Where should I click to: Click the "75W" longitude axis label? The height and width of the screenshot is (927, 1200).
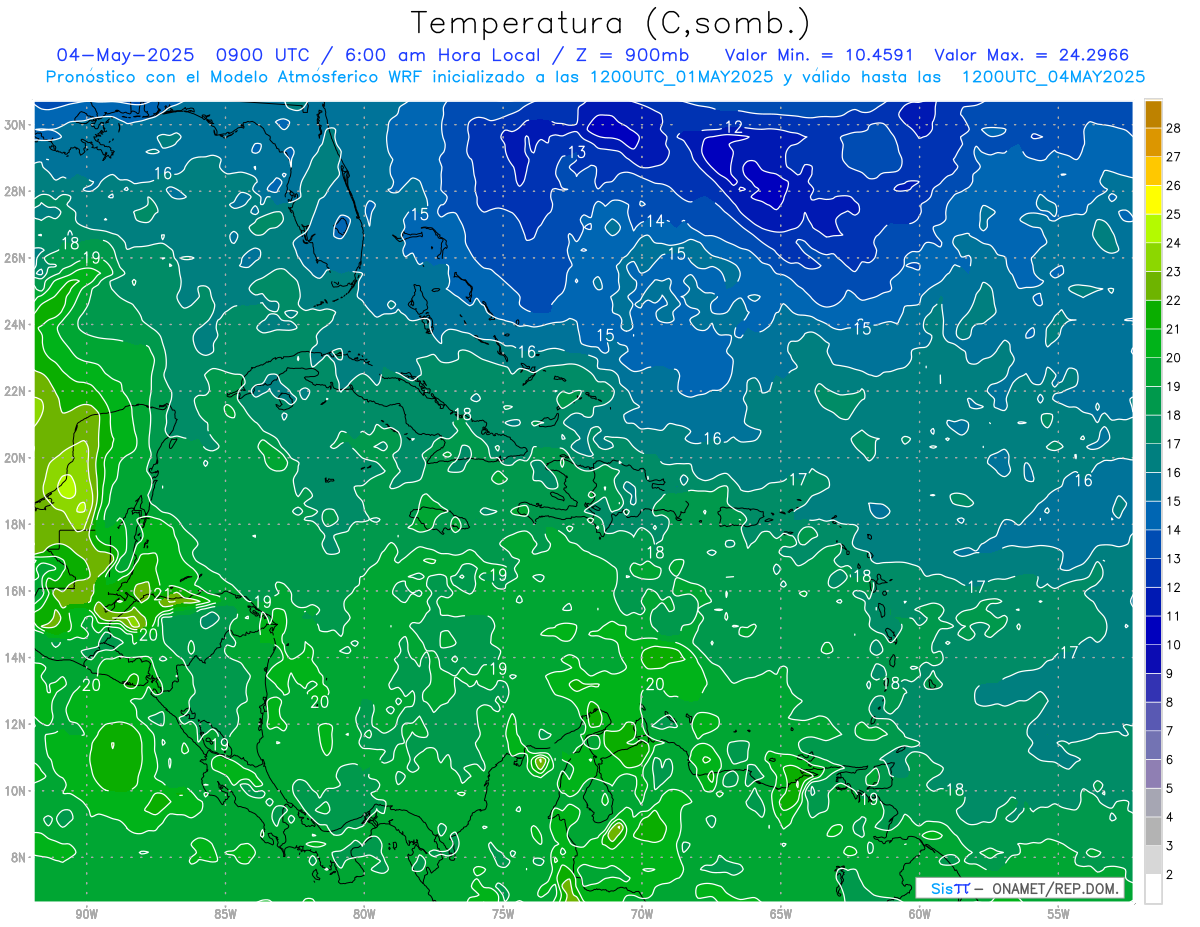click(503, 914)
